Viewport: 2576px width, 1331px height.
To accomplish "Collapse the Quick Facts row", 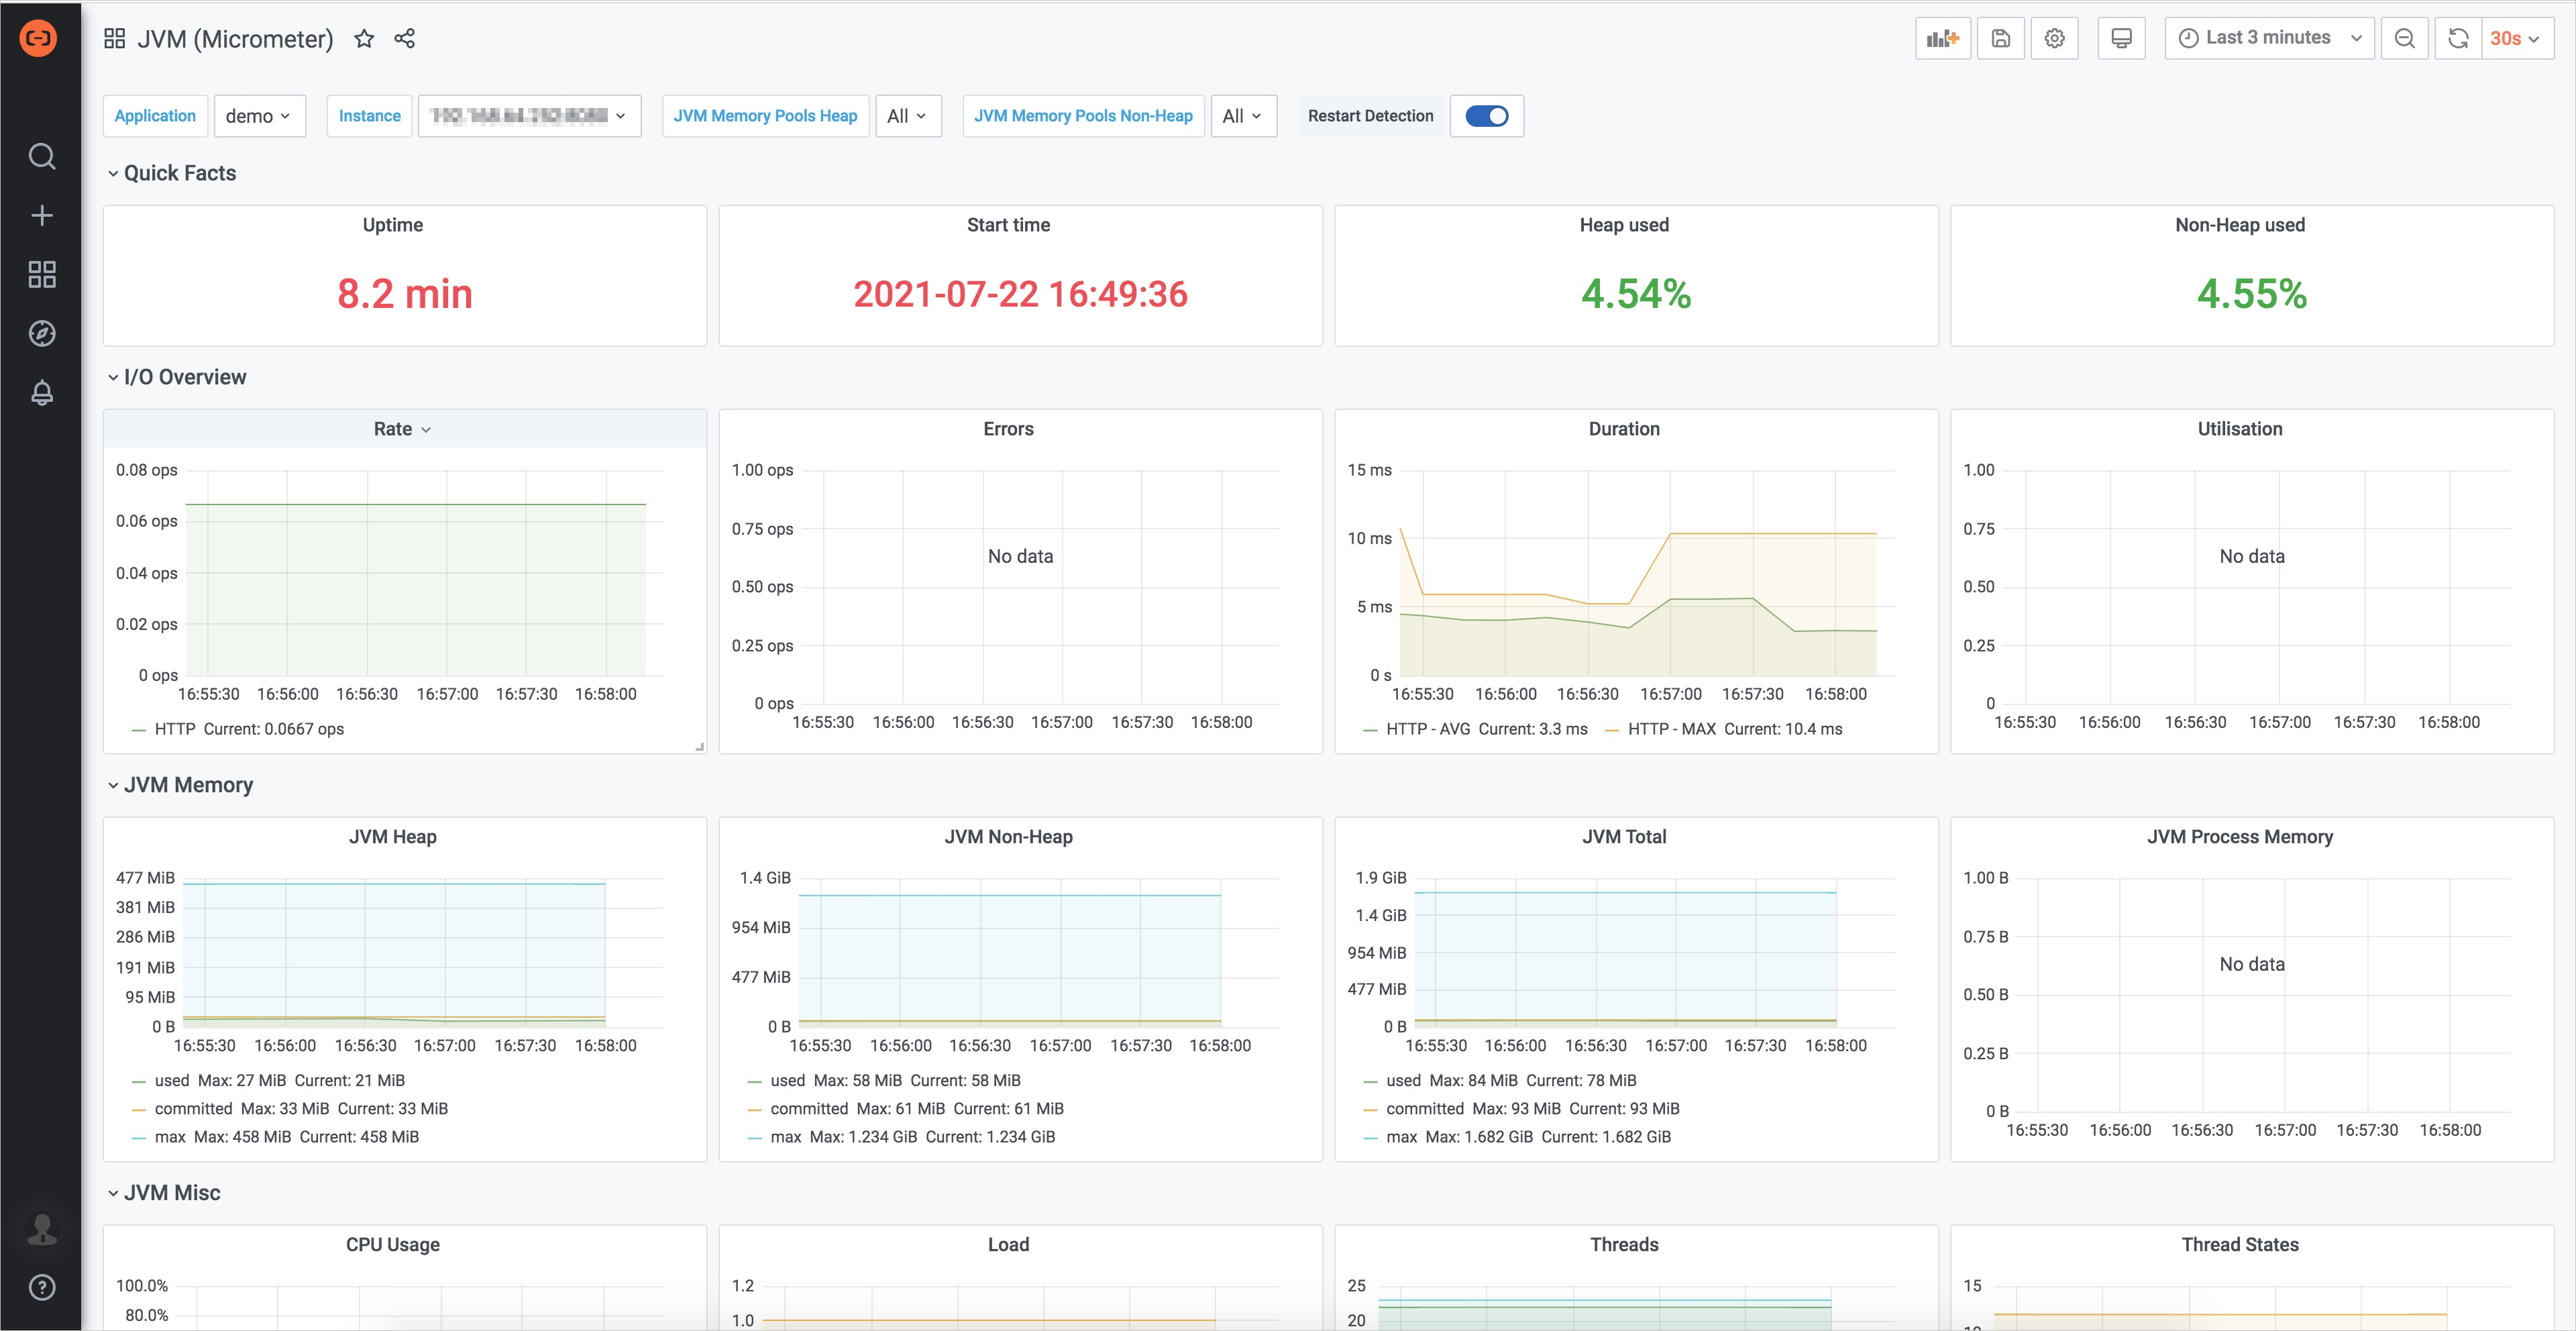I will [171, 173].
